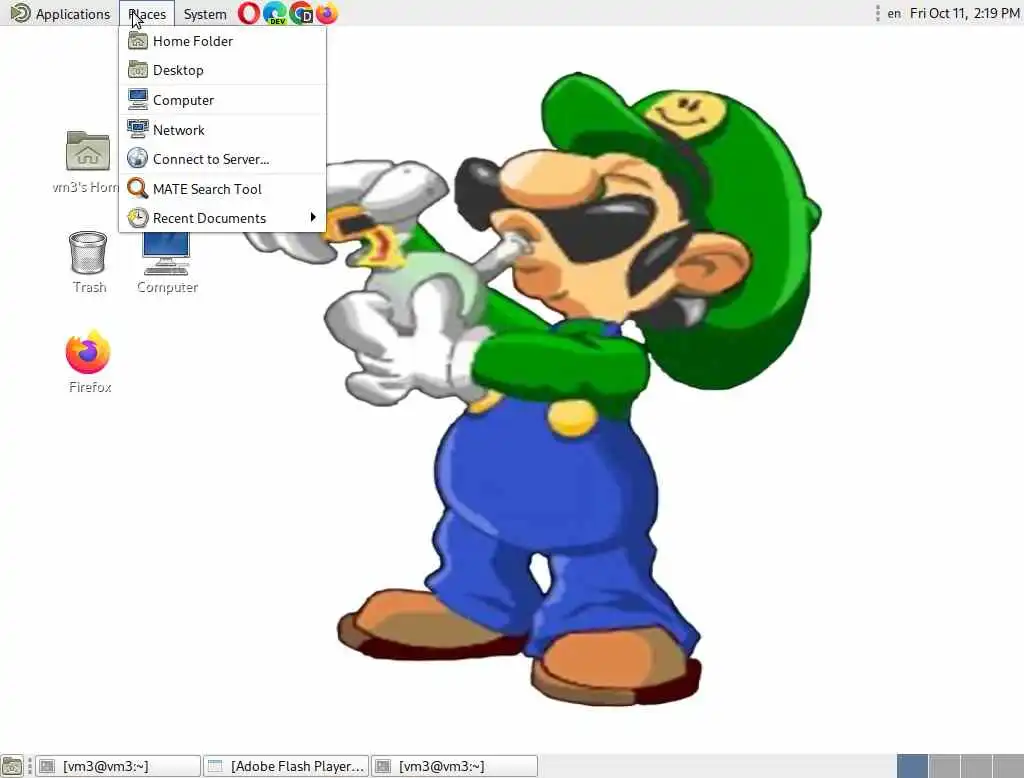Launch Opera from the top panel
Image resolution: width=1024 pixels, height=778 pixels.
[x=248, y=13]
